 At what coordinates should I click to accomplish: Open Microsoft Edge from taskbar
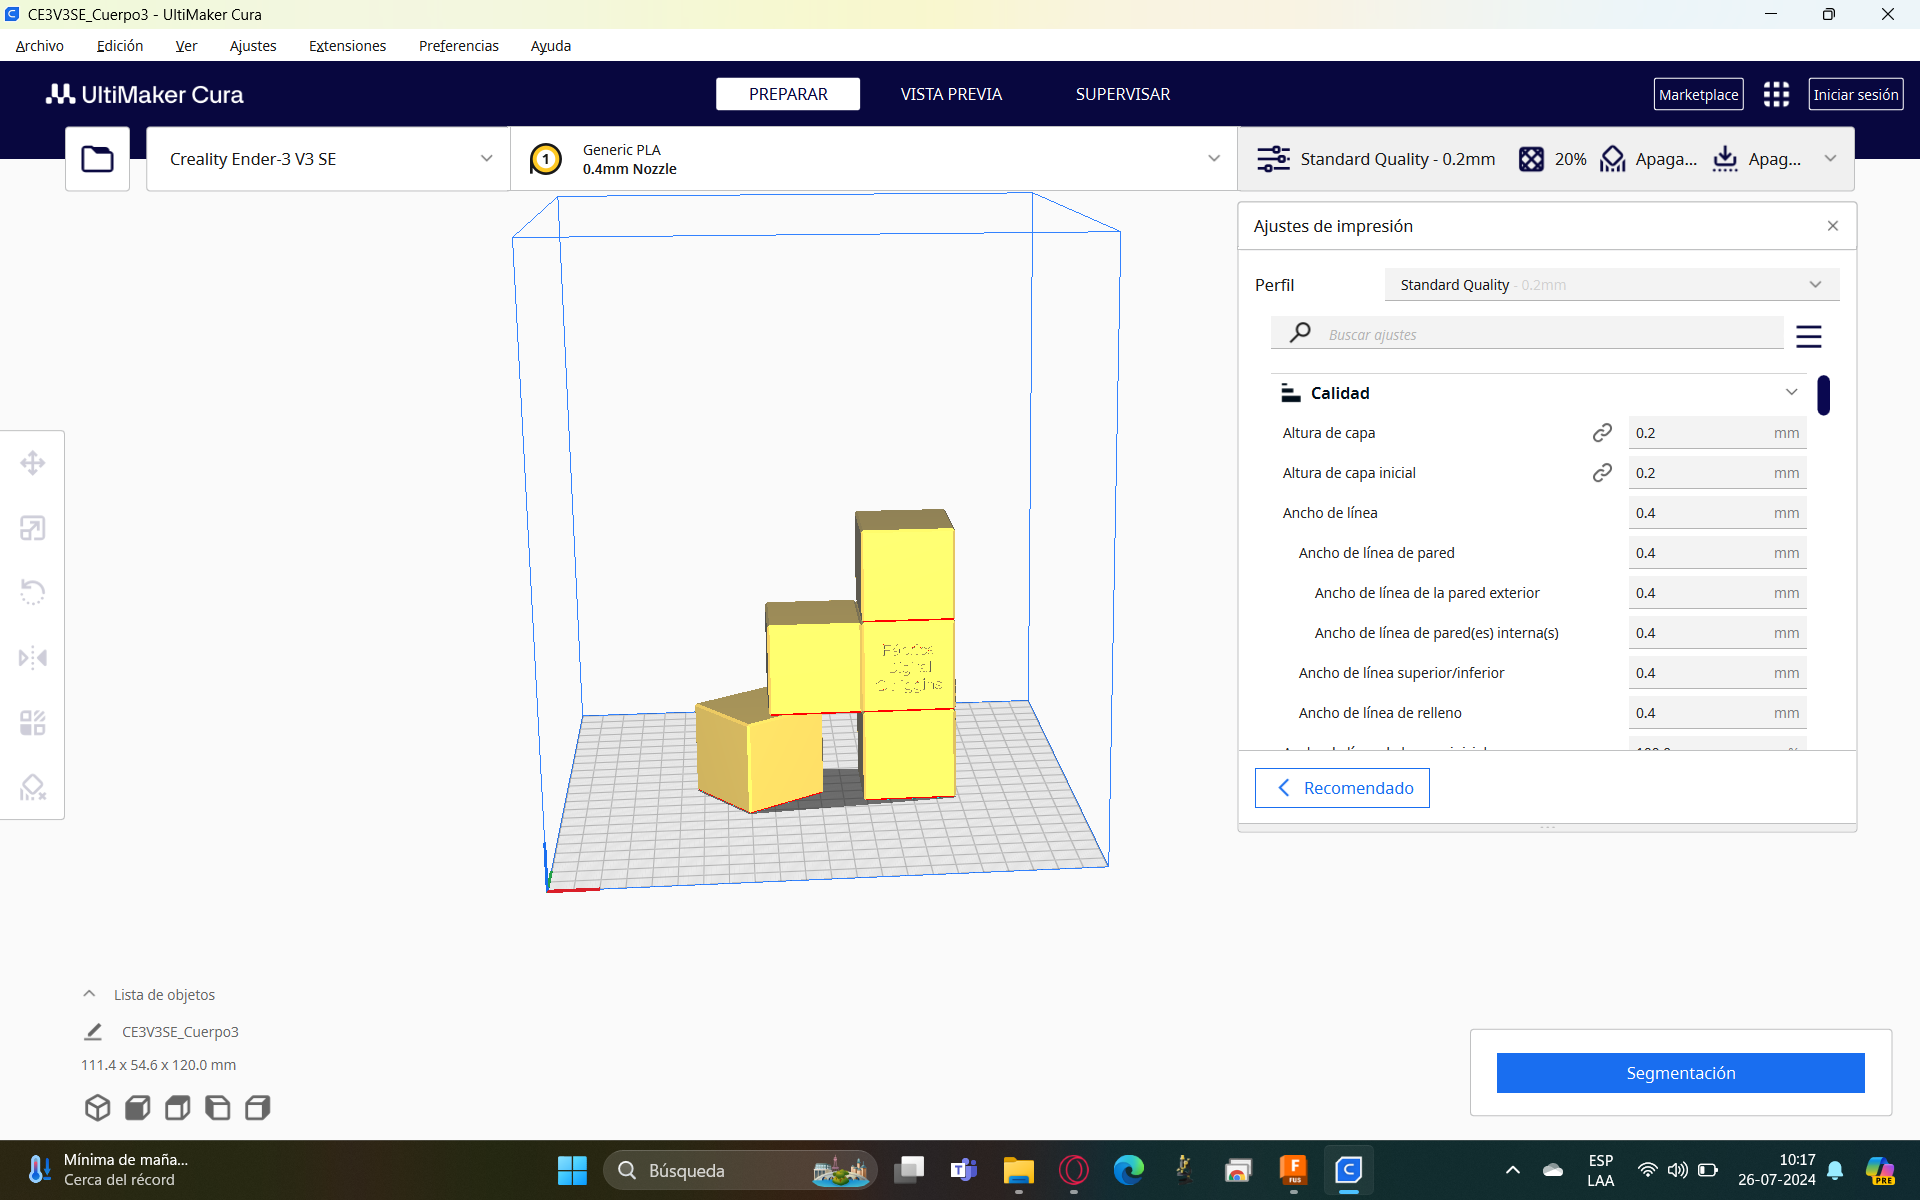point(1128,1170)
